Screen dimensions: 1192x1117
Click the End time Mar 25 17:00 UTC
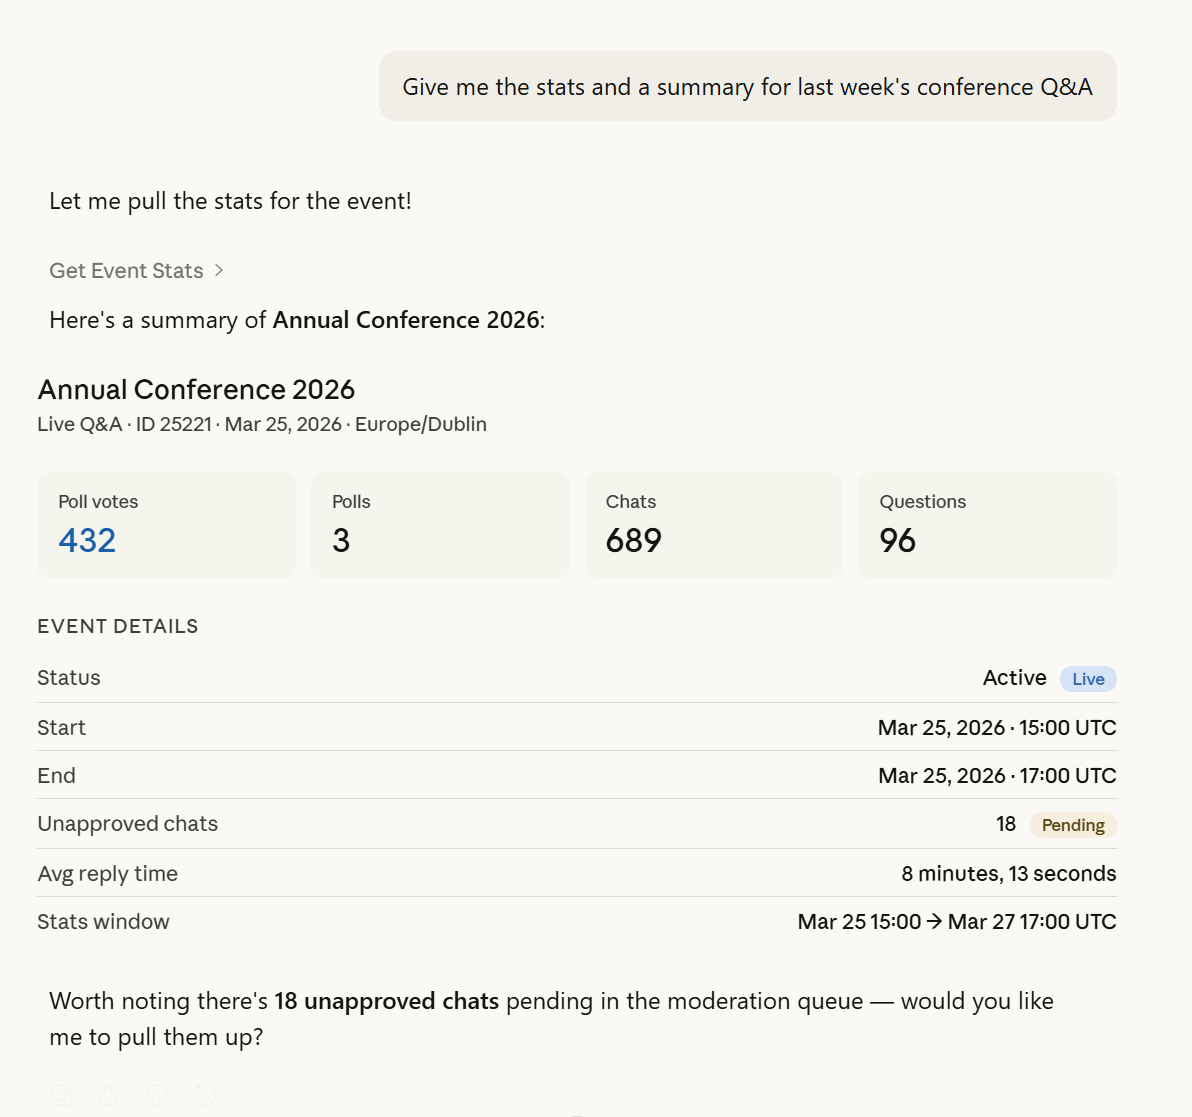pos(996,776)
